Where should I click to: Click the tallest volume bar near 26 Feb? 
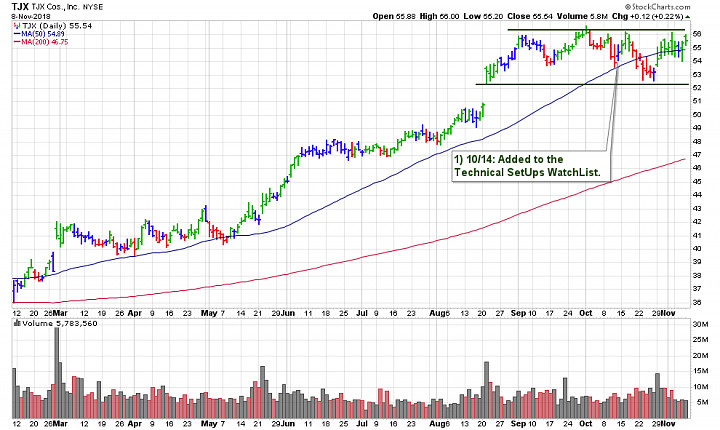[x=57, y=373]
